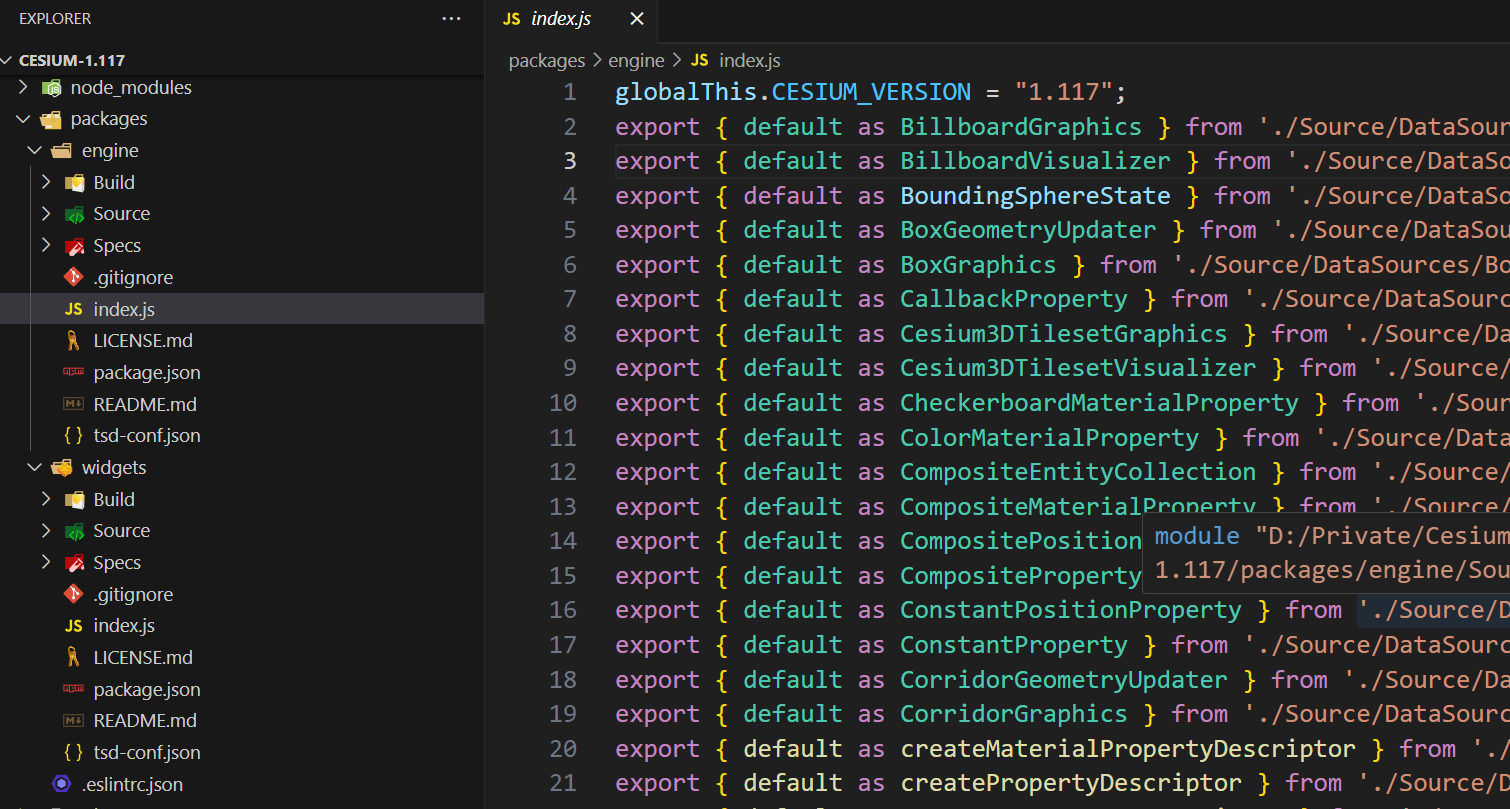Click the engine folder icon
Image resolution: width=1510 pixels, height=809 pixels.
pyautogui.click(x=62, y=151)
